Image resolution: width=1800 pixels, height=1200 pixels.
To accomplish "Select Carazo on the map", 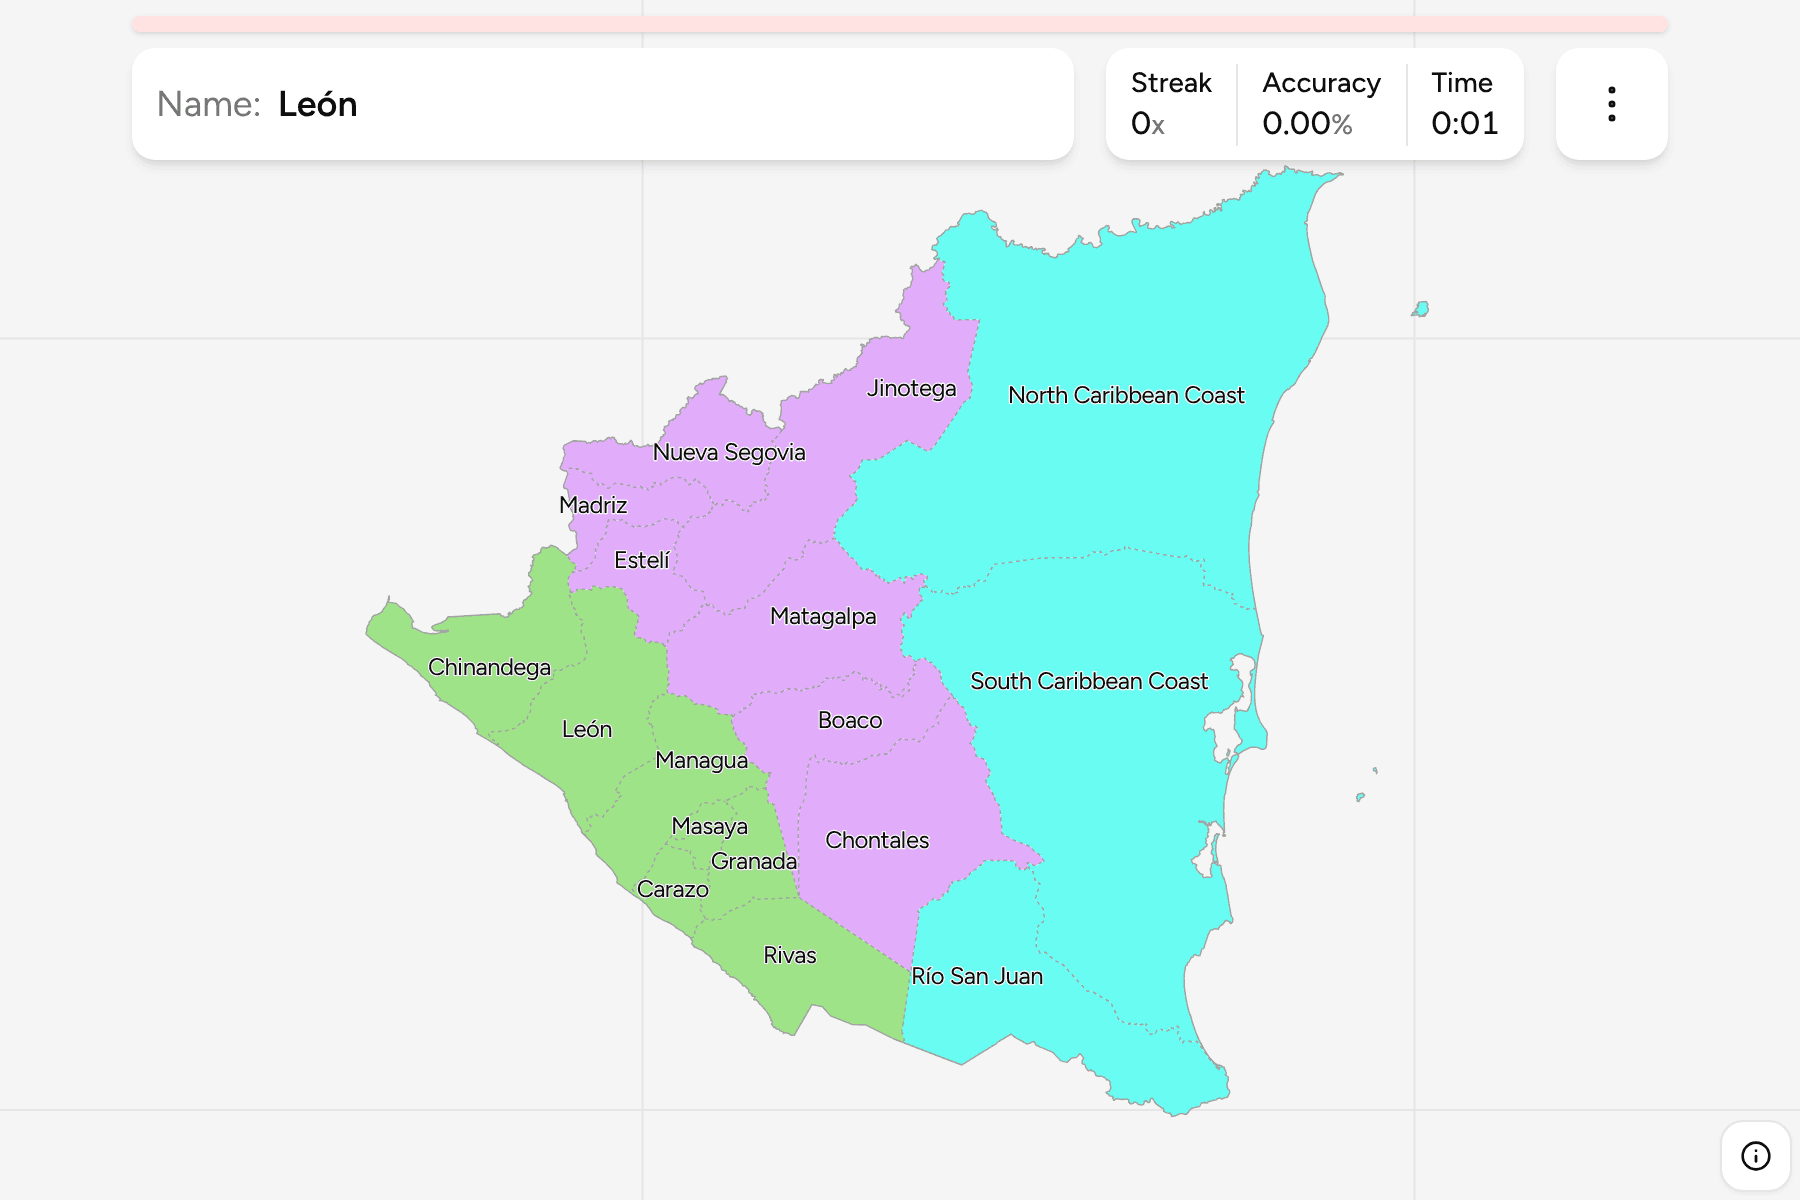I will pyautogui.click(x=672, y=889).
